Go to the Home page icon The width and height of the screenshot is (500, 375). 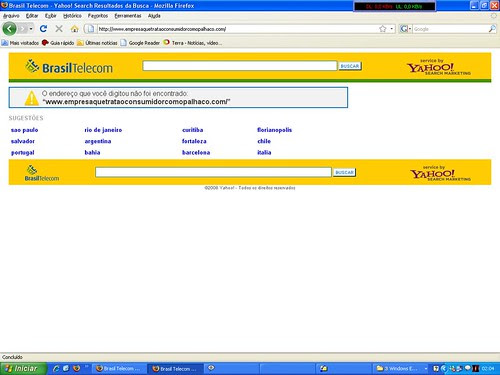75,29
